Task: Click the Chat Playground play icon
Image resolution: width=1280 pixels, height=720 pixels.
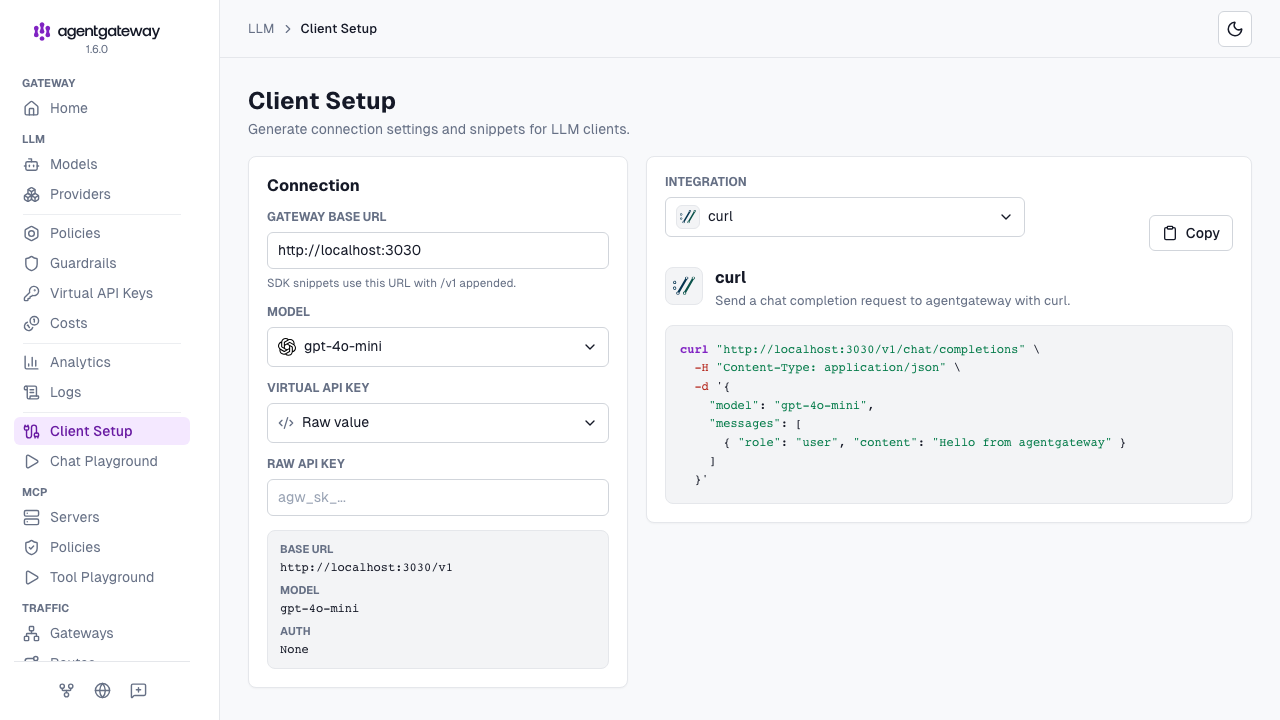Action: [x=32, y=461]
